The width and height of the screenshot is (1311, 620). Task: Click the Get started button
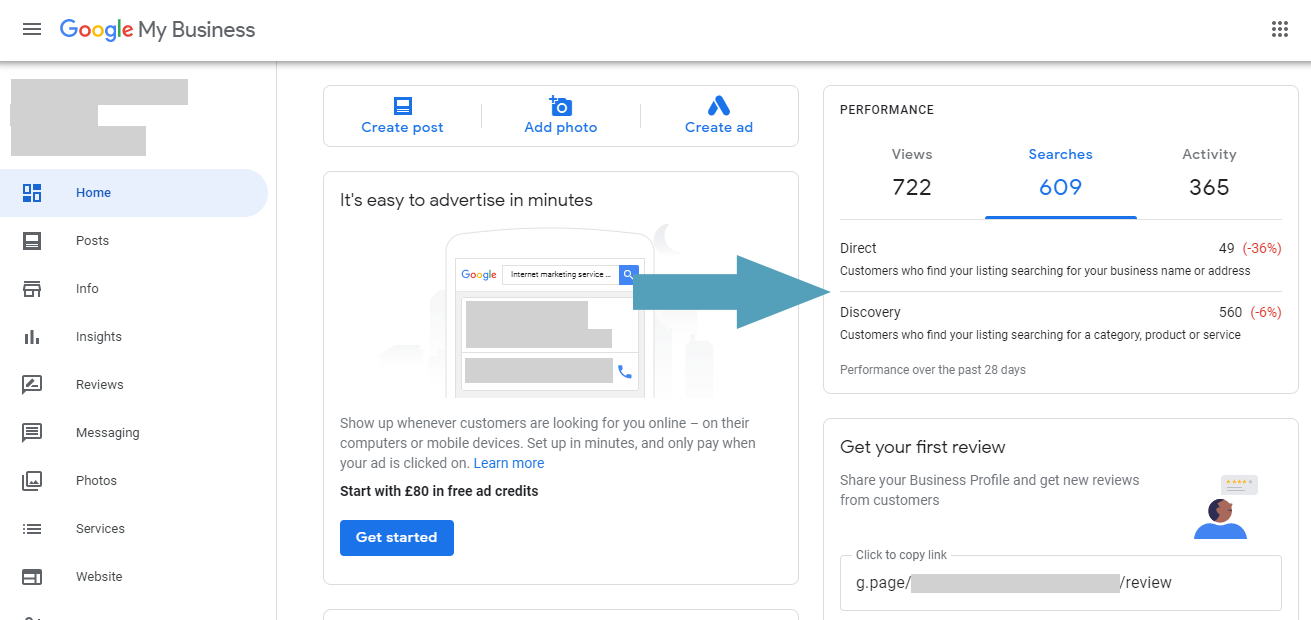coord(397,538)
